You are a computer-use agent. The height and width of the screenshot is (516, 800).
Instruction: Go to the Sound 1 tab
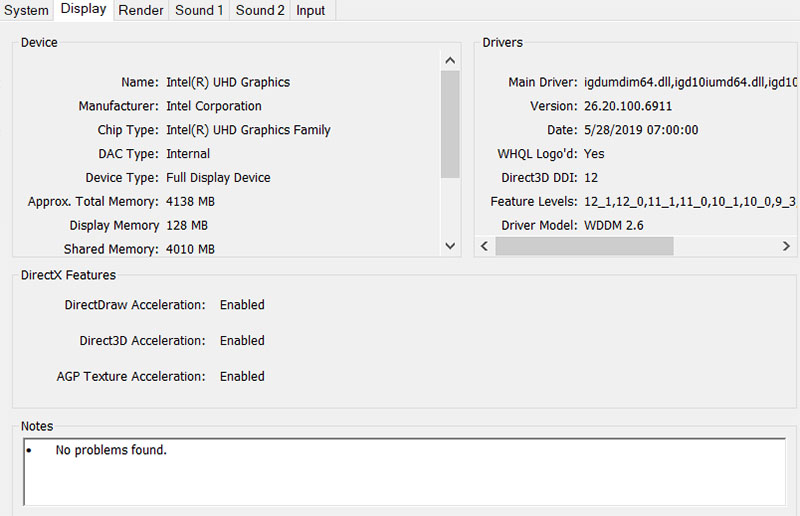click(x=200, y=10)
